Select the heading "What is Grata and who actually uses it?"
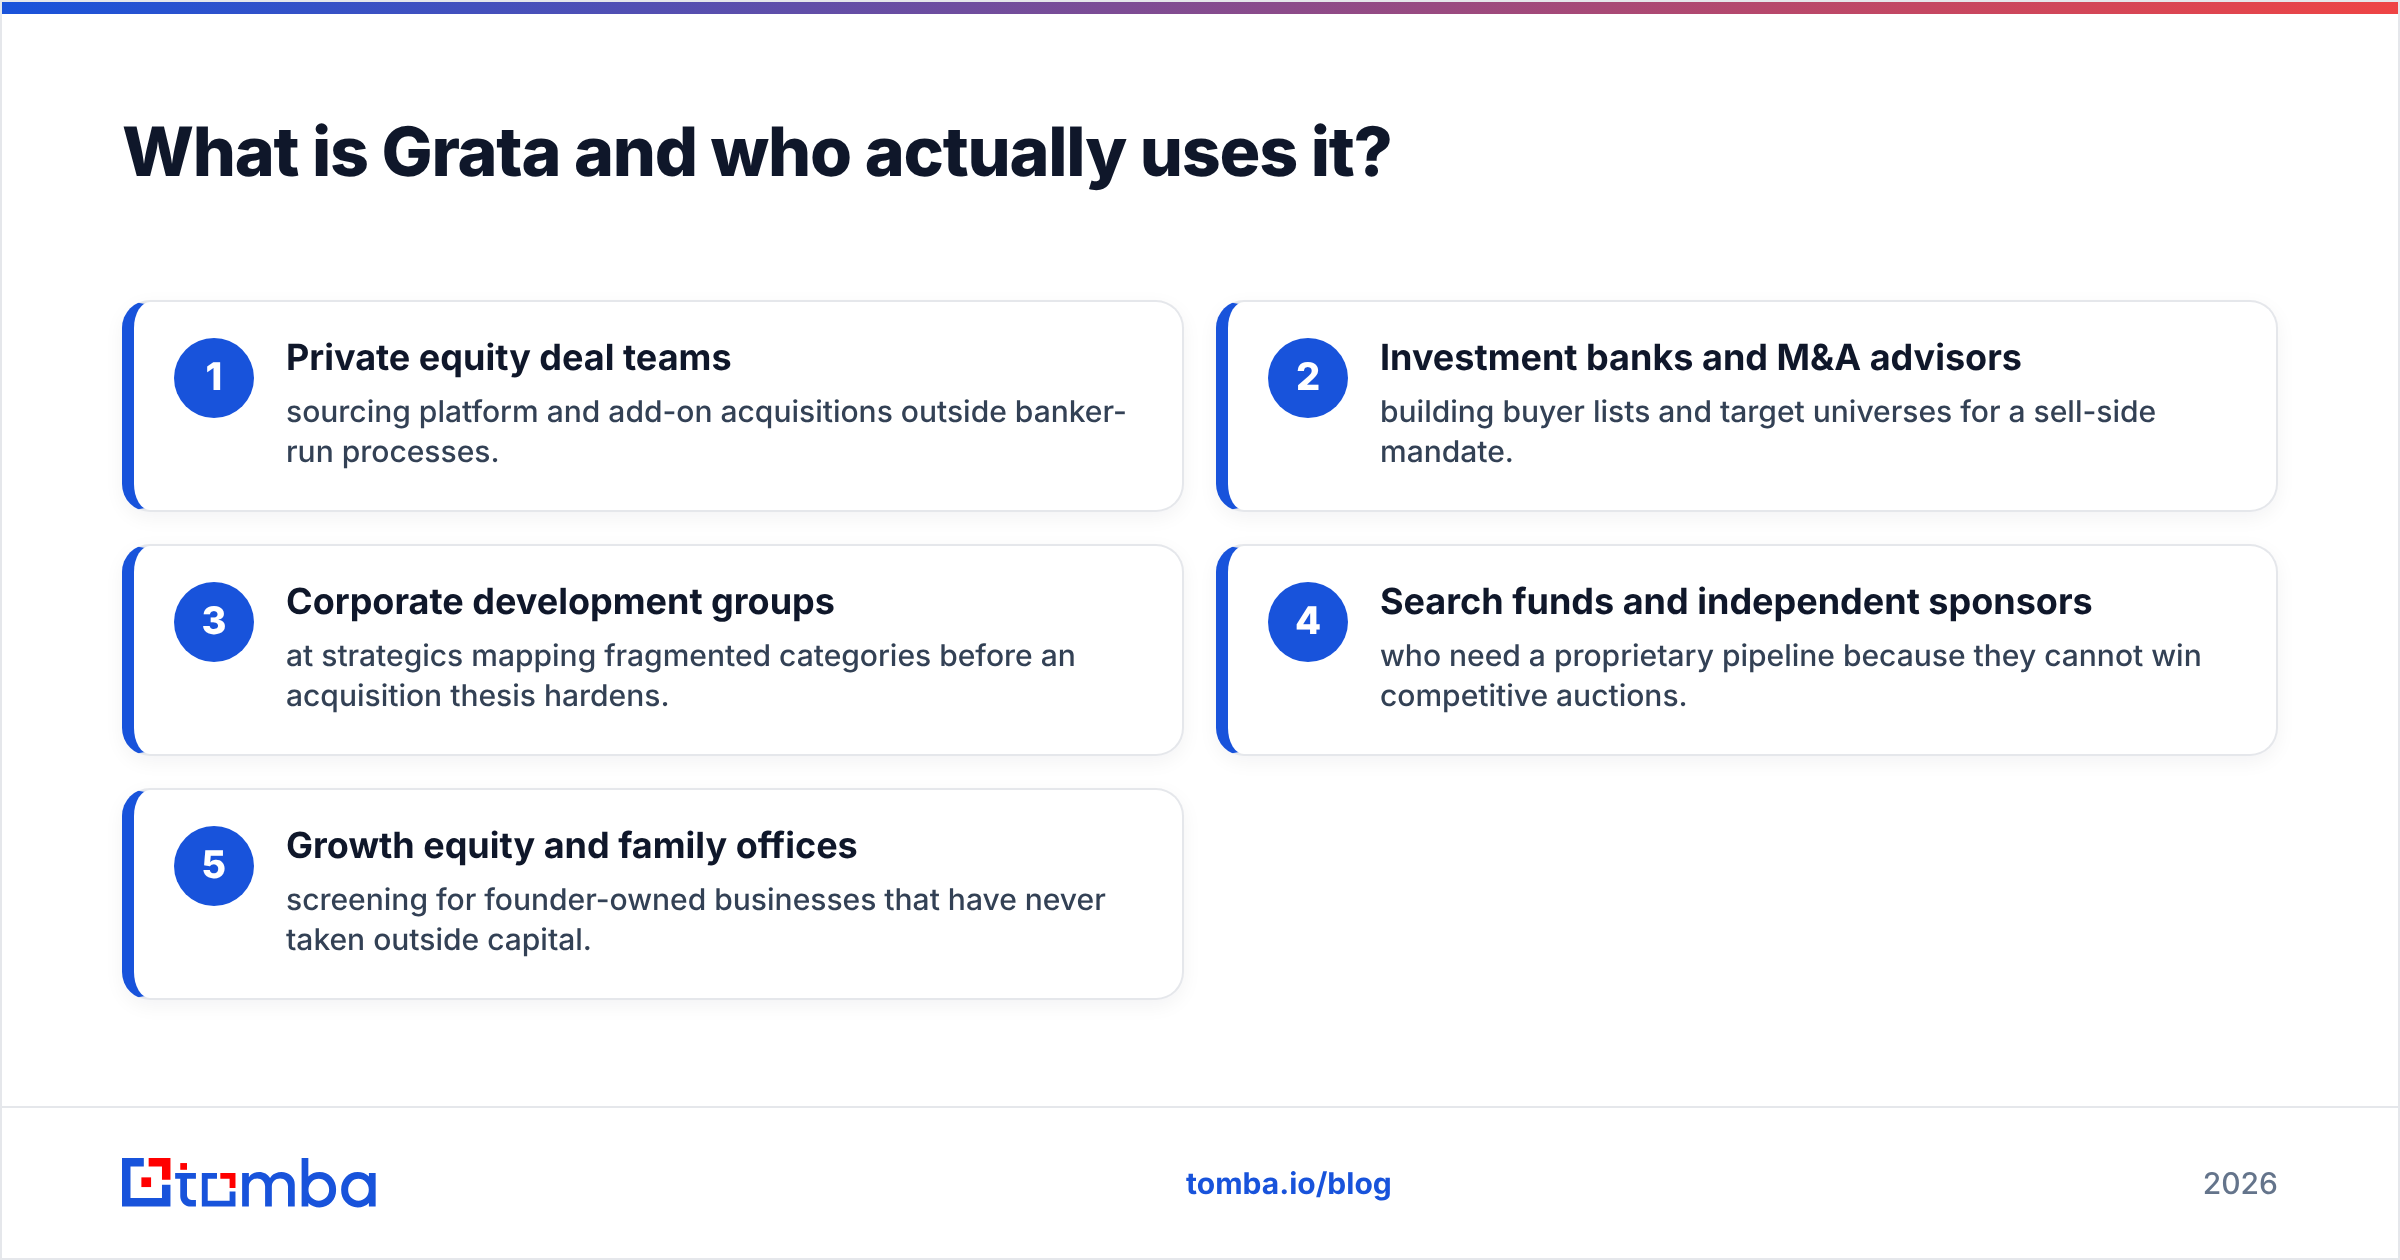Viewport: 2400px width, 1260px height. [x=757, y=153]
